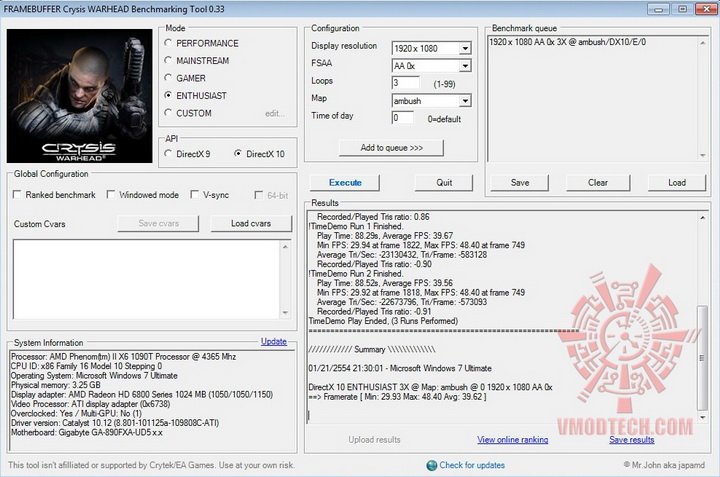Click the Operating System Windows 7 Ultimate line
The height and width of the screenshot is (477, 720).
click(94, 376)
